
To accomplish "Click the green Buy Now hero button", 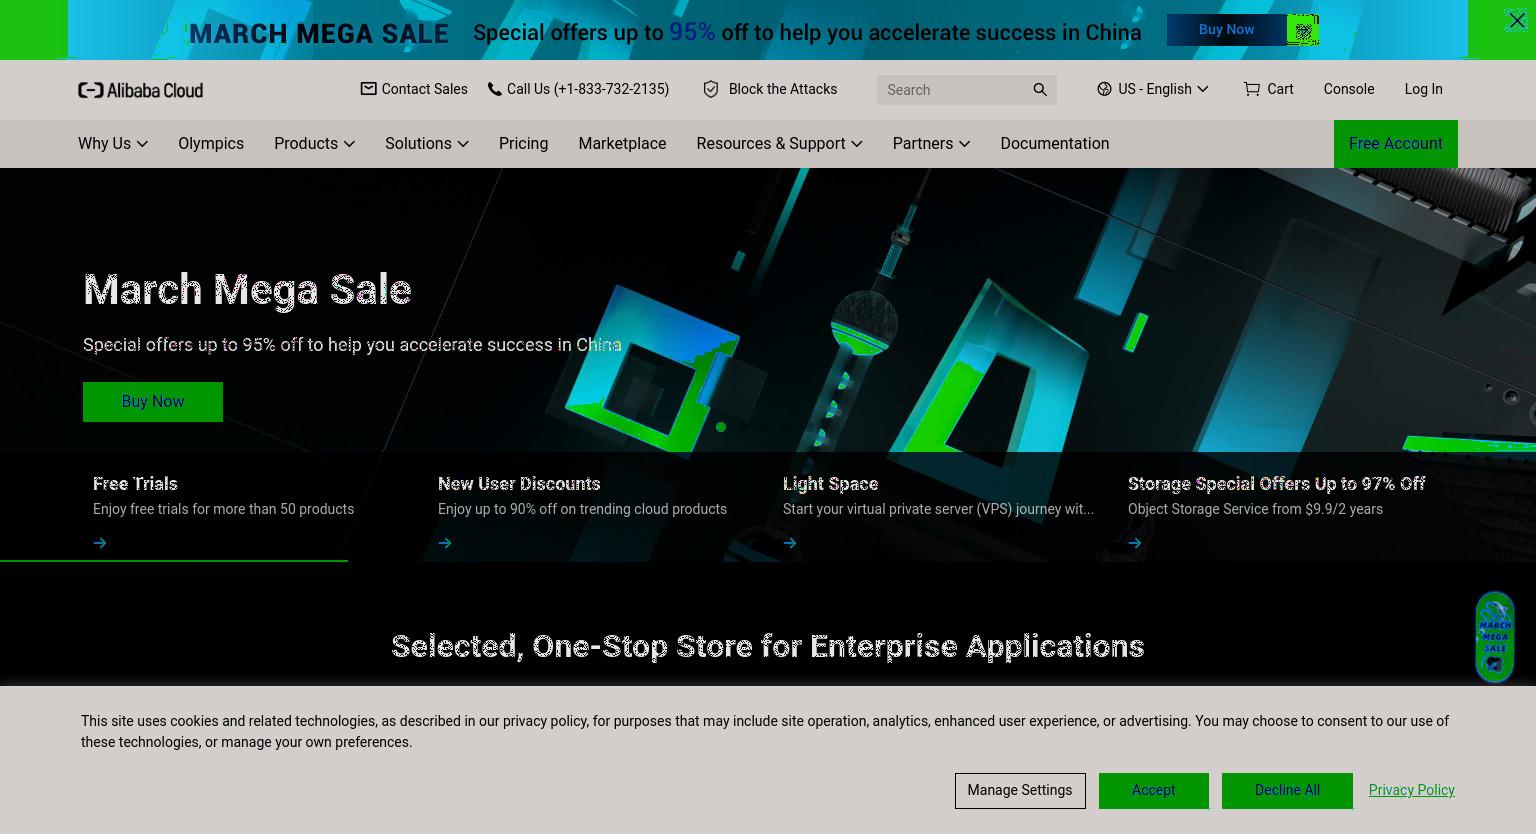I will pos(153,402).
